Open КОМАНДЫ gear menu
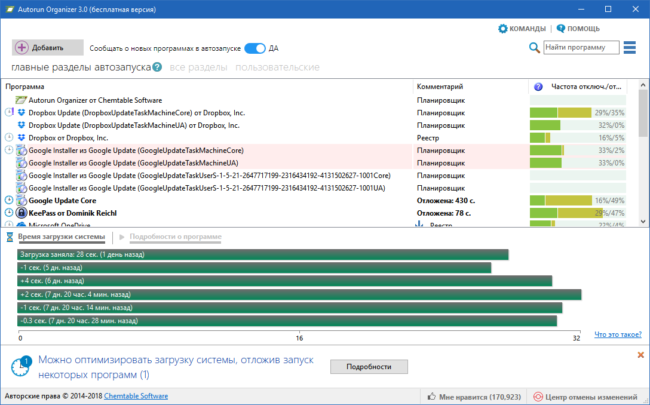The width and height of the screenshot is (650, 405). (522, 29)
